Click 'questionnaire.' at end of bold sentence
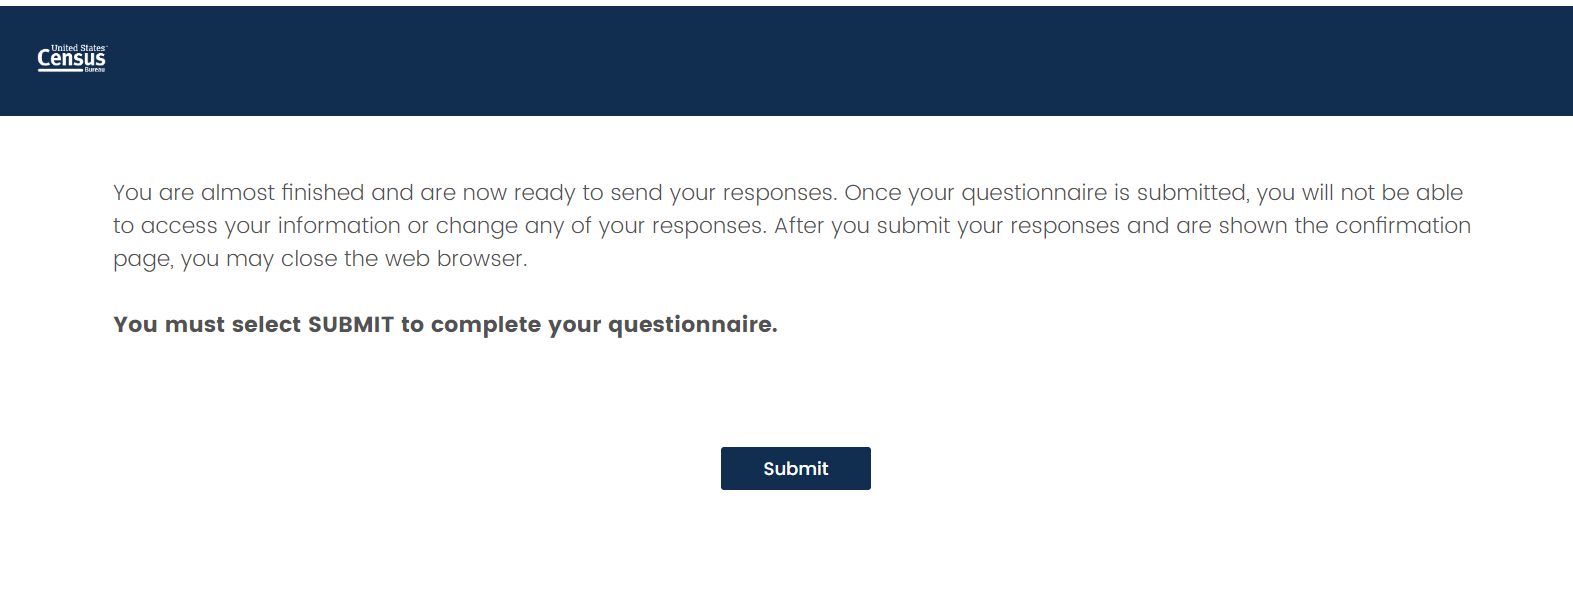The height and width of the screenshot is (594, 1573). click(692, 325)
